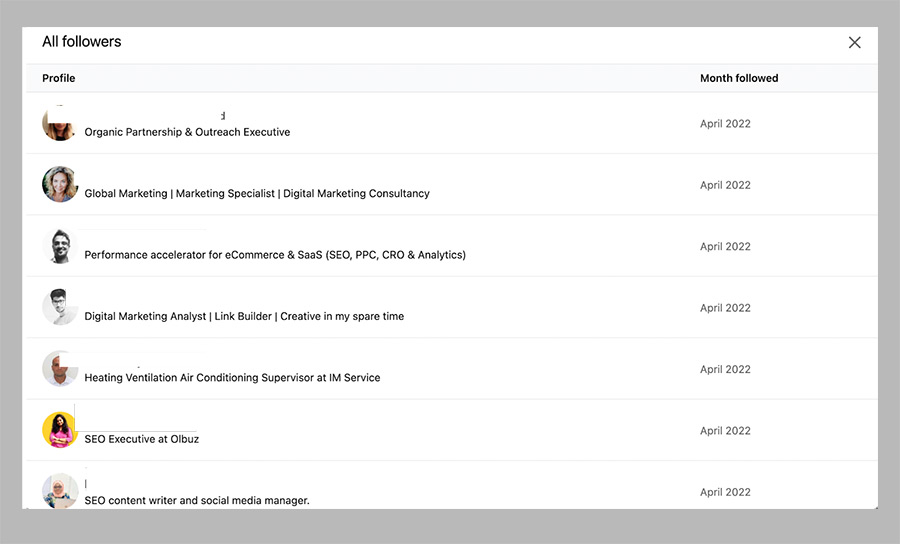Click avatar of Heating Ventilation Supervisor follower

tap(60, 369)
